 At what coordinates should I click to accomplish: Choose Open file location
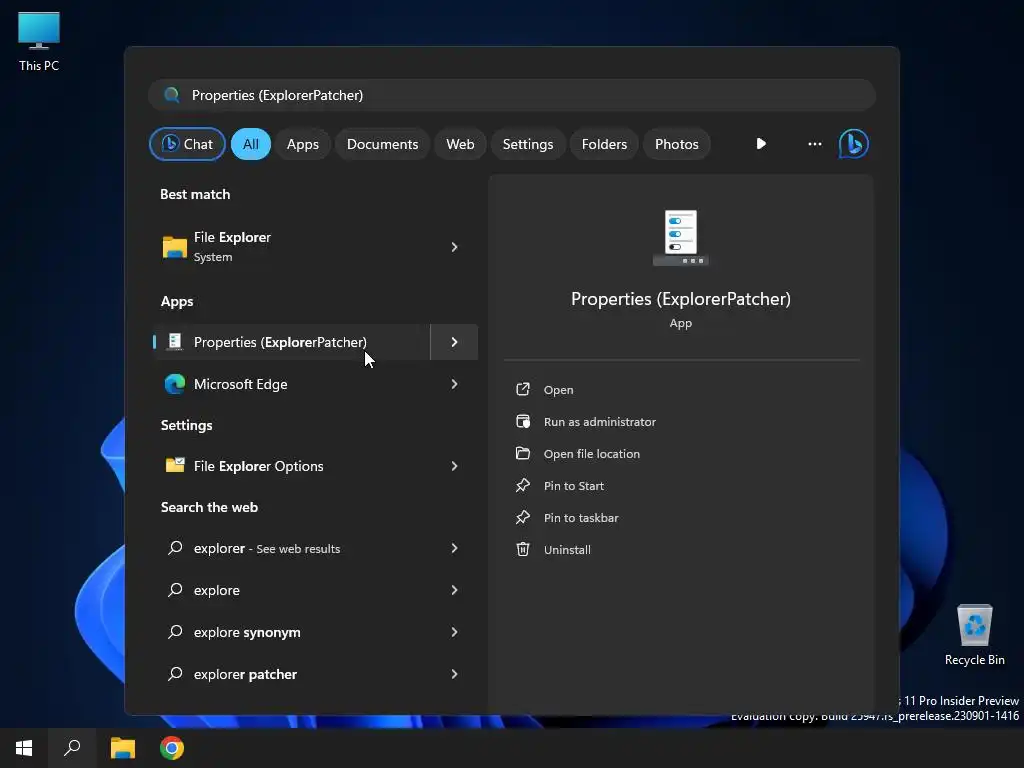(592, 453)
